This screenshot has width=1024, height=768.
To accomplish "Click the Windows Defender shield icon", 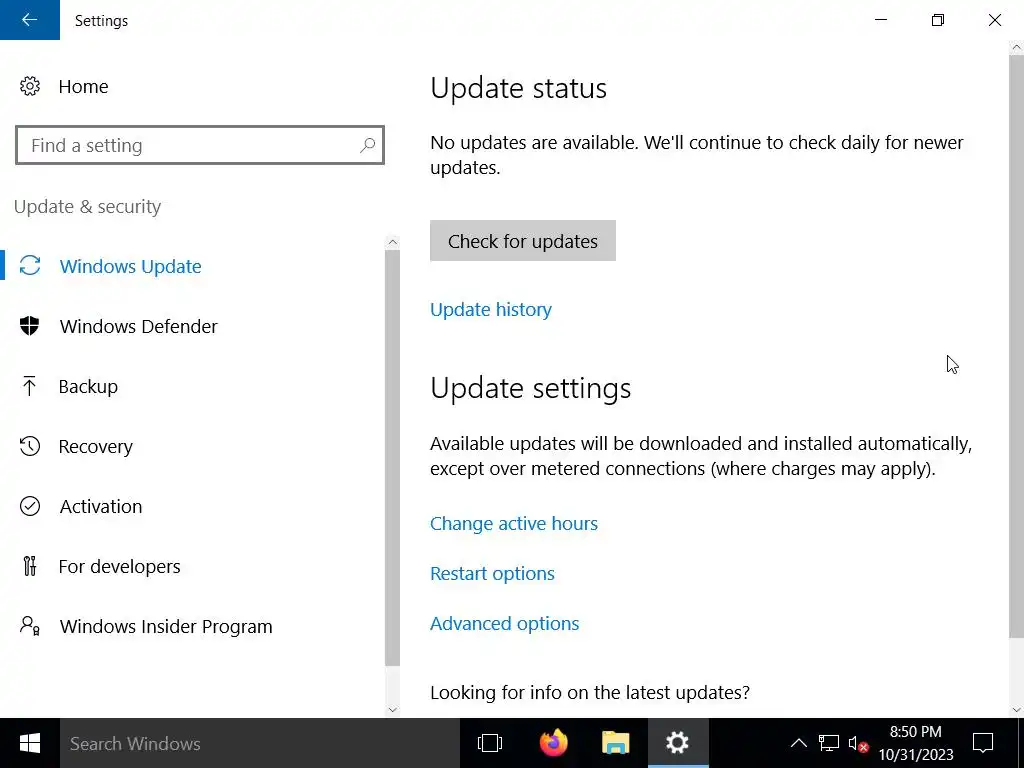I will [x=29, y=326].
